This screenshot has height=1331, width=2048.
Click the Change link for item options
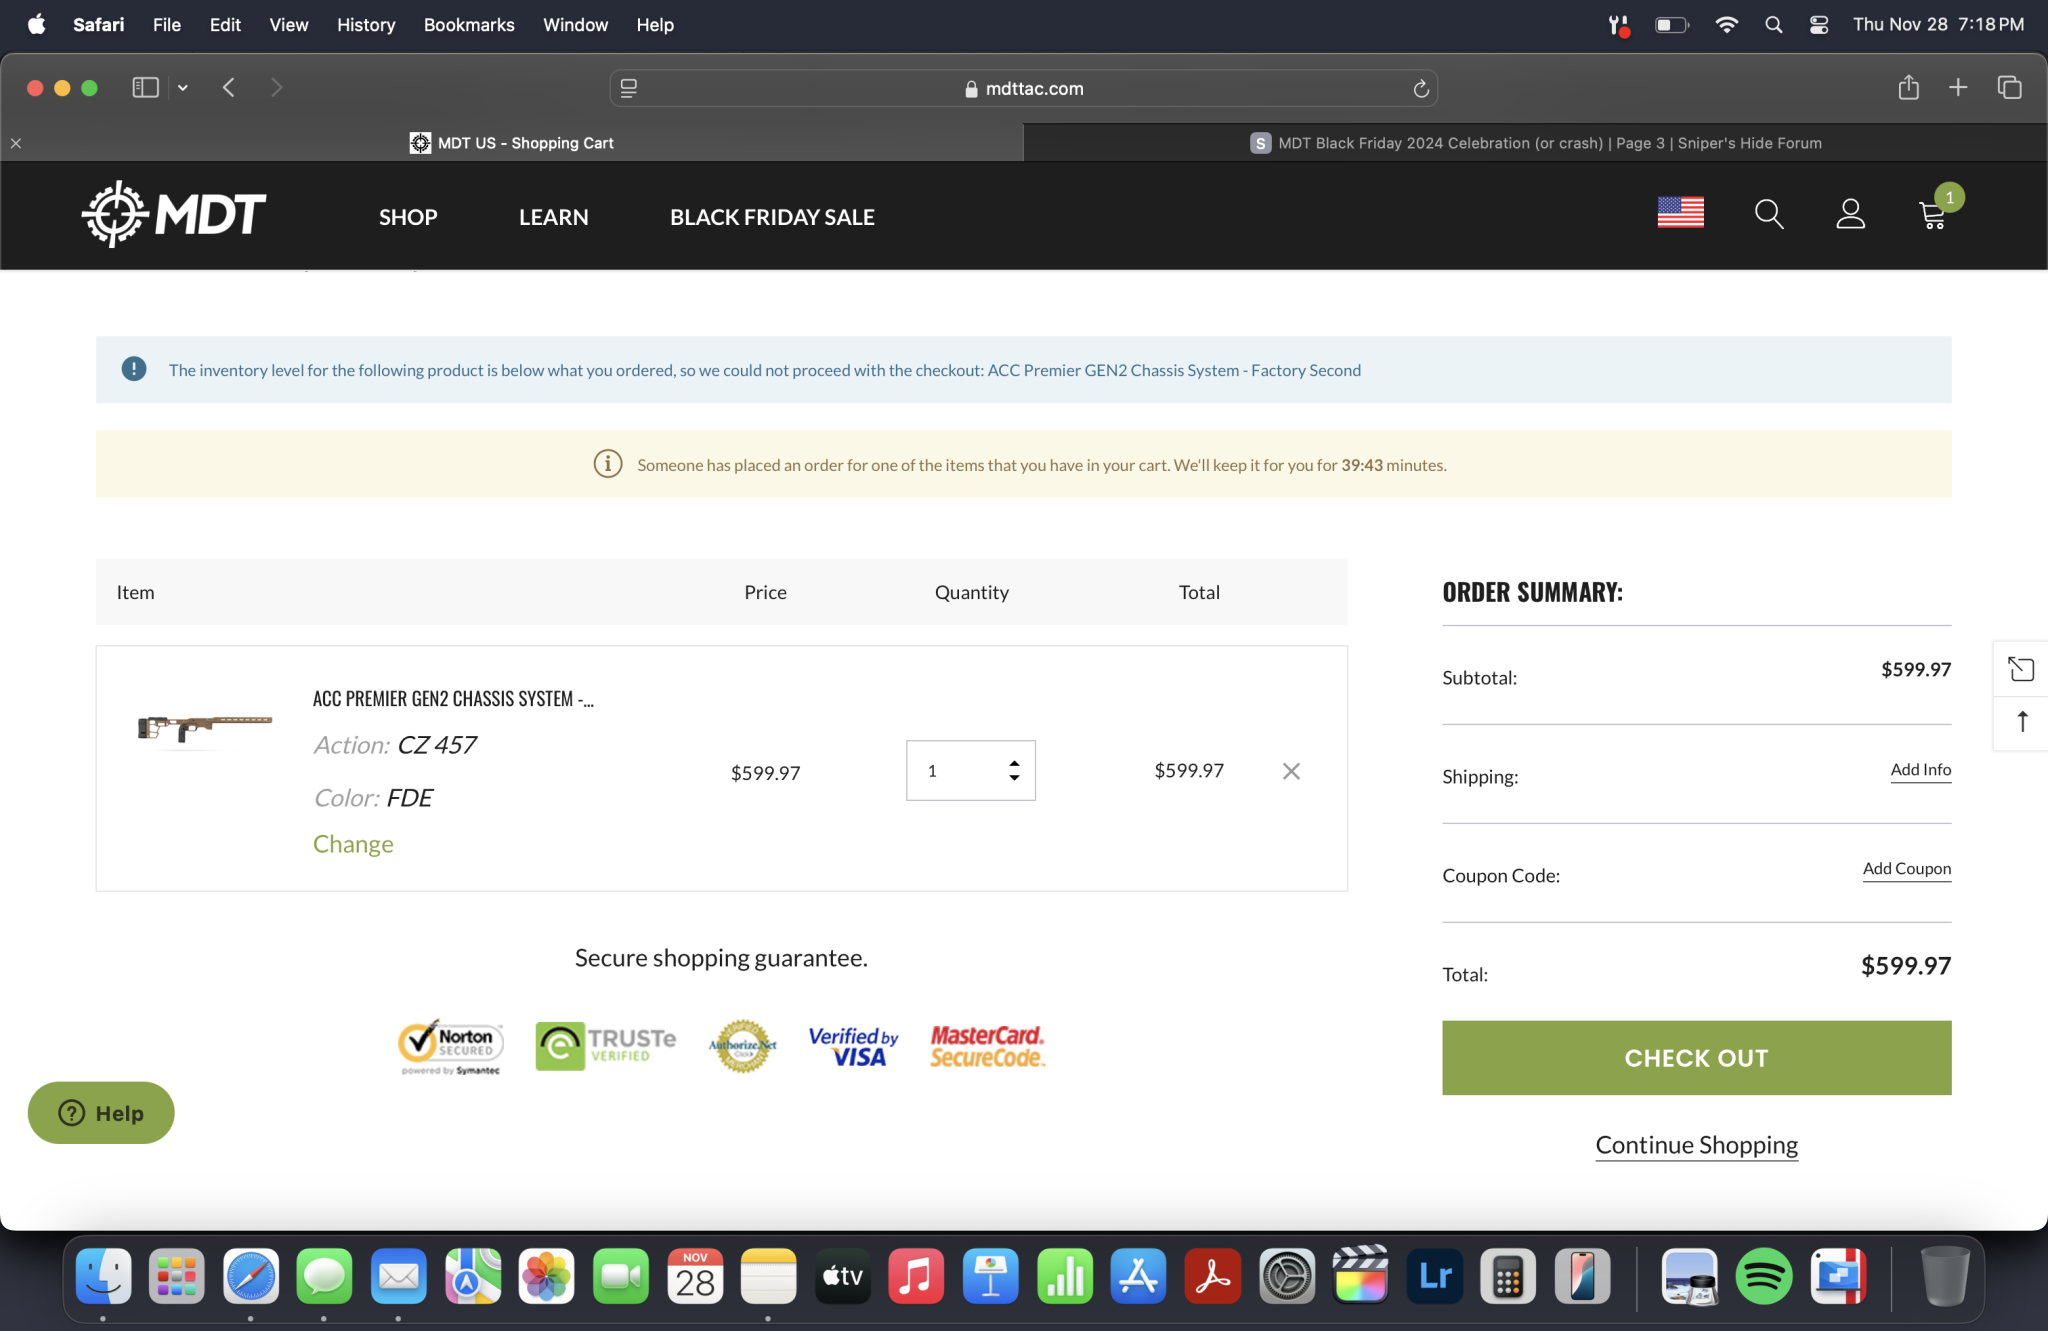point(353,844)
